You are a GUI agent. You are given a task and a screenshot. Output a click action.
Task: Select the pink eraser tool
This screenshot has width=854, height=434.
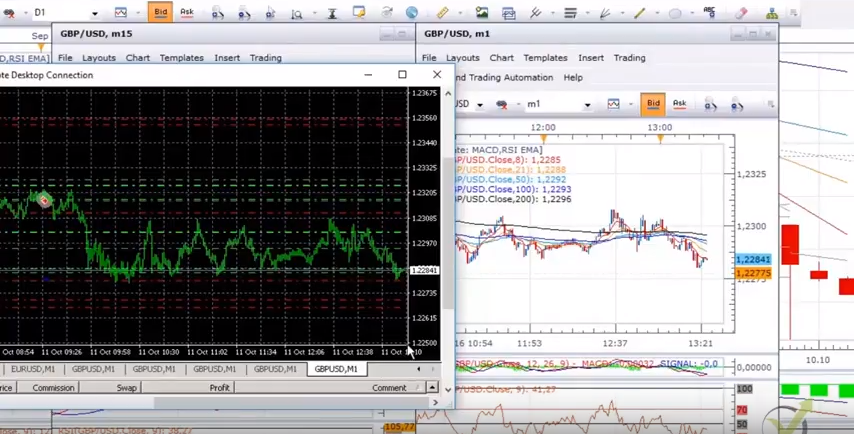(741, 13)
